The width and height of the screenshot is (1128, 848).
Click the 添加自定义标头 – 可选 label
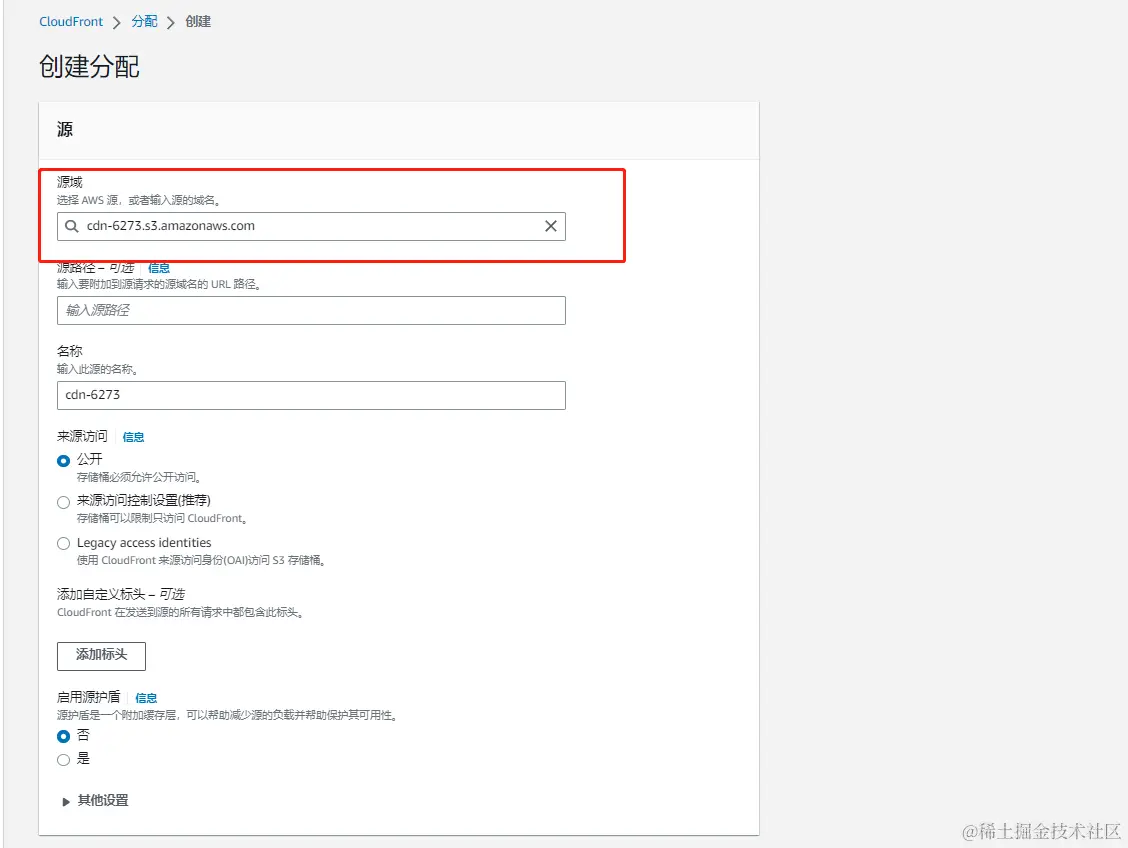[x=121, y=594]
